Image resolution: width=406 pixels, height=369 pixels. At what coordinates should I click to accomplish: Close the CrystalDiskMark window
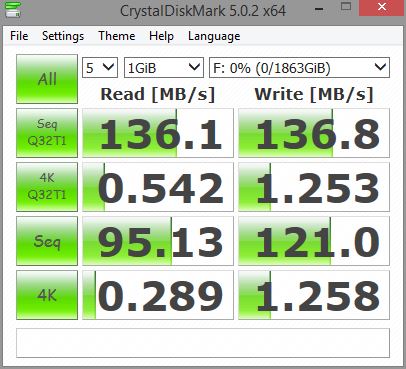point(382,8)
